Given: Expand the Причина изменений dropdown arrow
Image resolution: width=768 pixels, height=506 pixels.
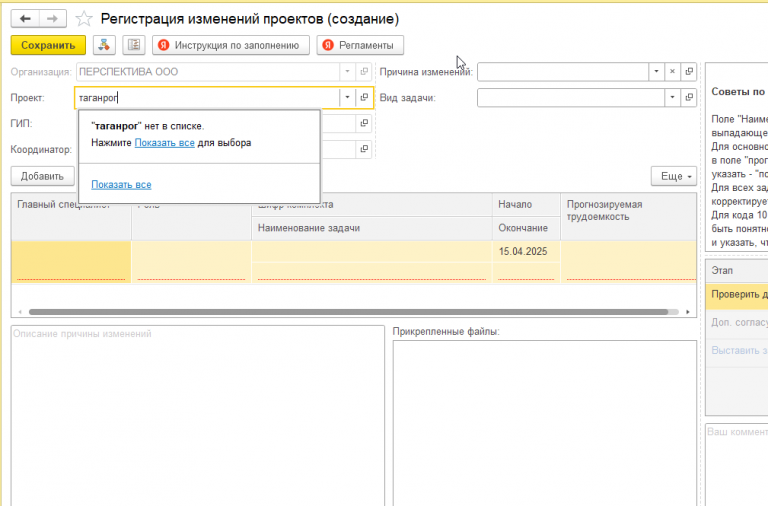Looking at the screenshot, I should point(656,72).
